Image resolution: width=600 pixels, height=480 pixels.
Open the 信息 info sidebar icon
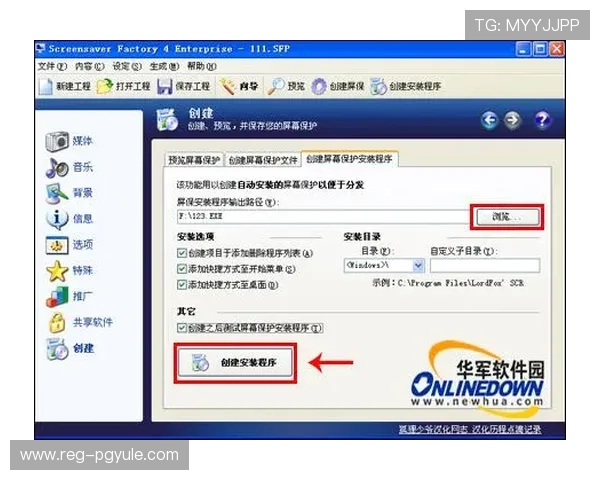point(57,219)
